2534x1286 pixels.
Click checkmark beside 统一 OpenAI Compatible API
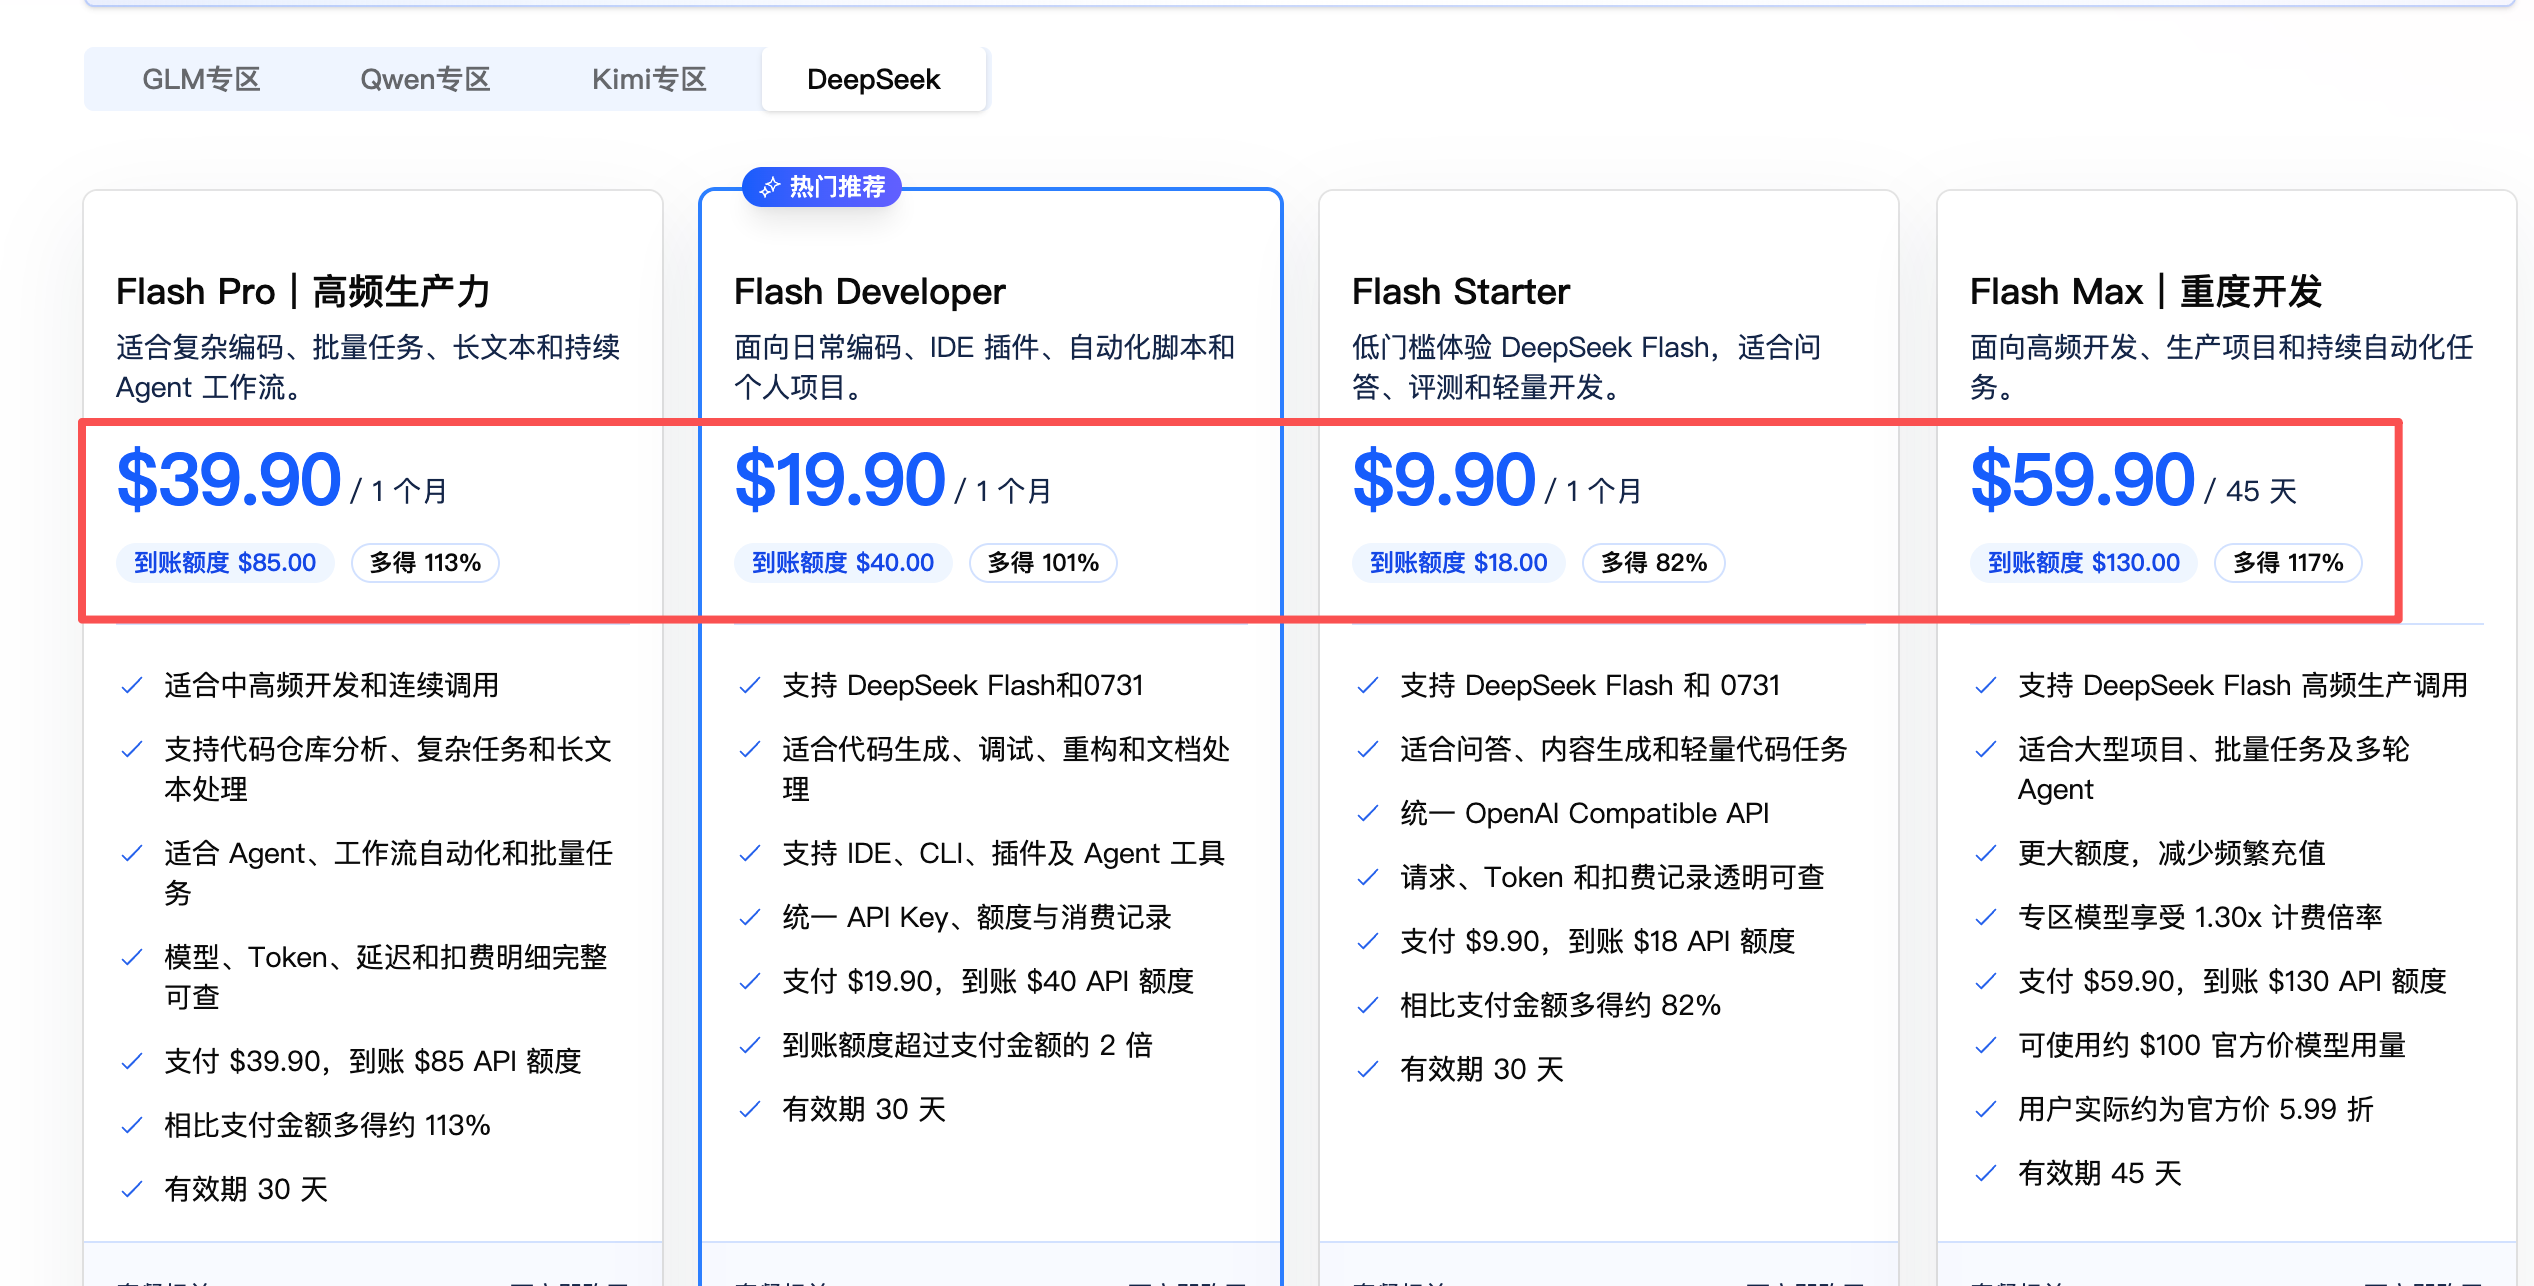pos(1367,814)
